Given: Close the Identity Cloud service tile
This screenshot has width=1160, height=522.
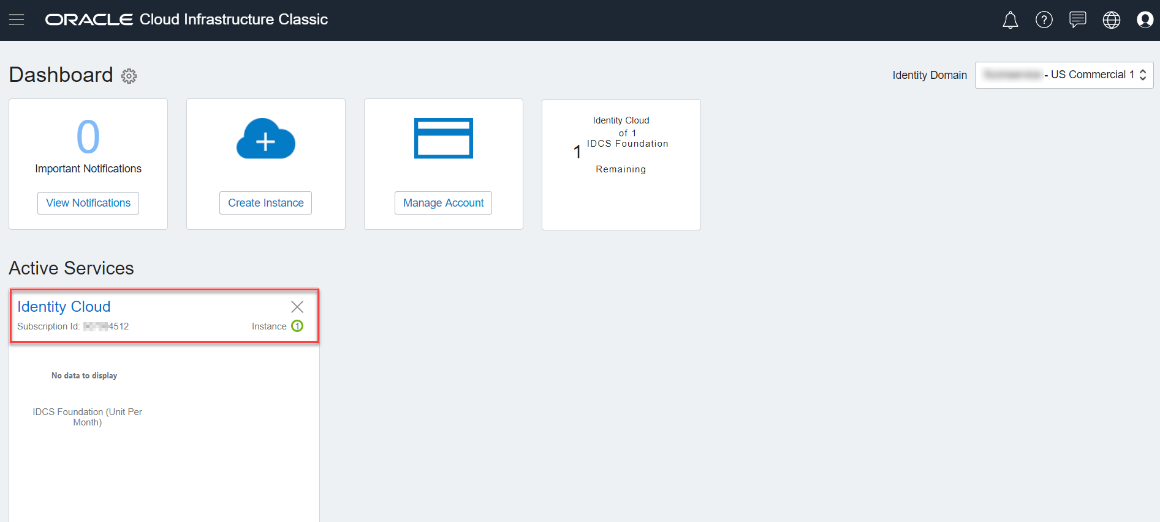Looking at the screenshot, I should (x=297, y=307).
